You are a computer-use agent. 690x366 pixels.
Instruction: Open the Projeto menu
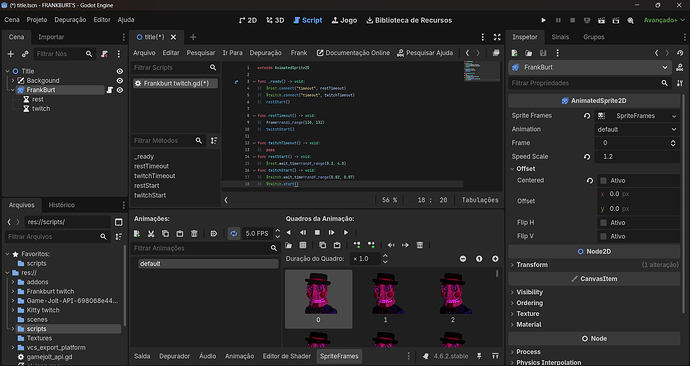(37, 20)
